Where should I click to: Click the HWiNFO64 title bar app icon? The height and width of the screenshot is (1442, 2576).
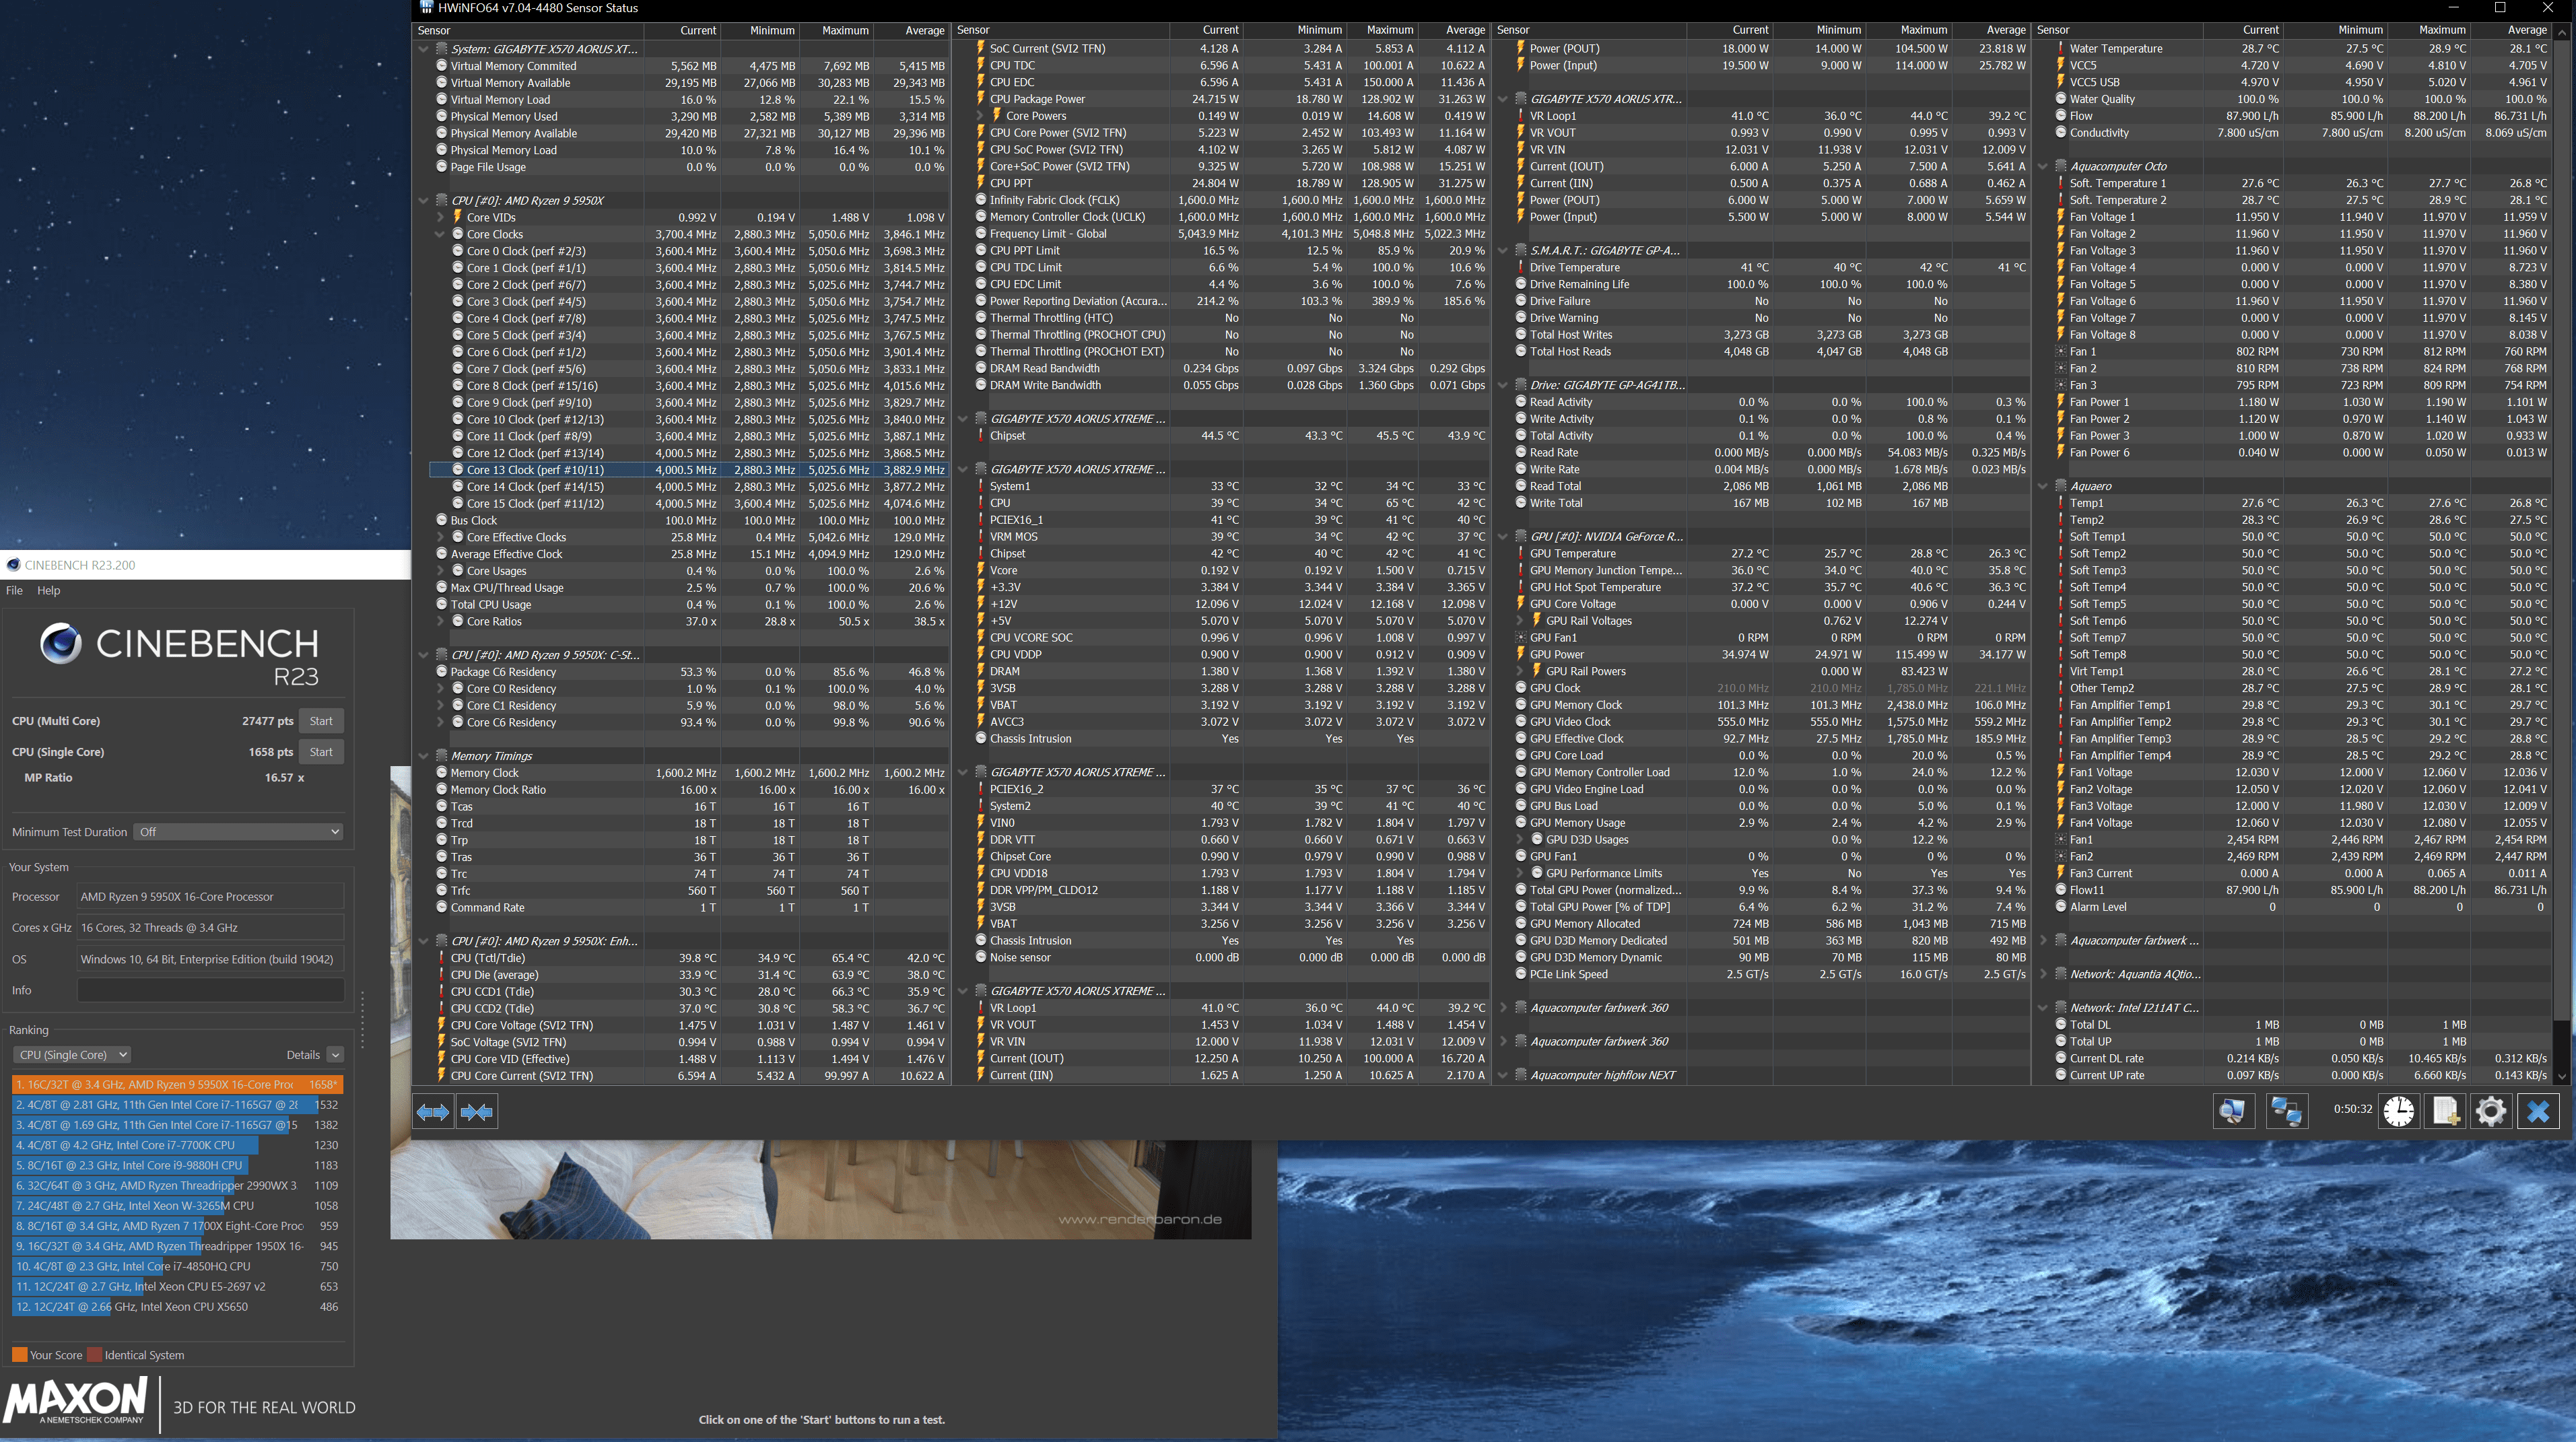[x=427, y=8]
